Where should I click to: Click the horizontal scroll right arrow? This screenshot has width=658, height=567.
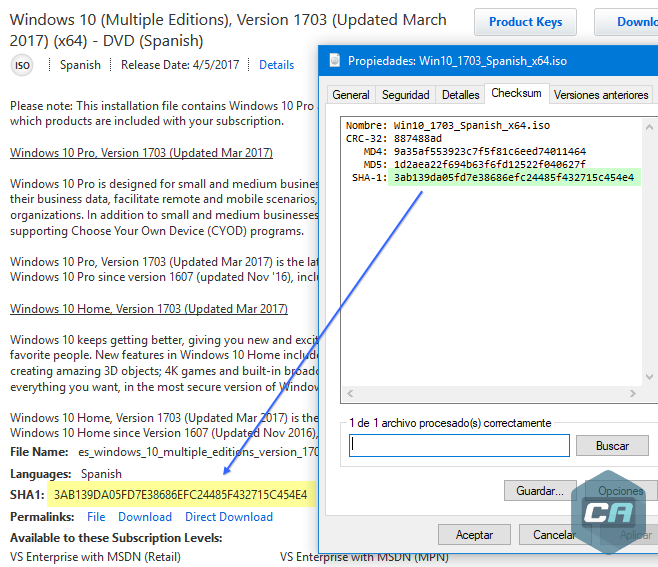(633, 394)
